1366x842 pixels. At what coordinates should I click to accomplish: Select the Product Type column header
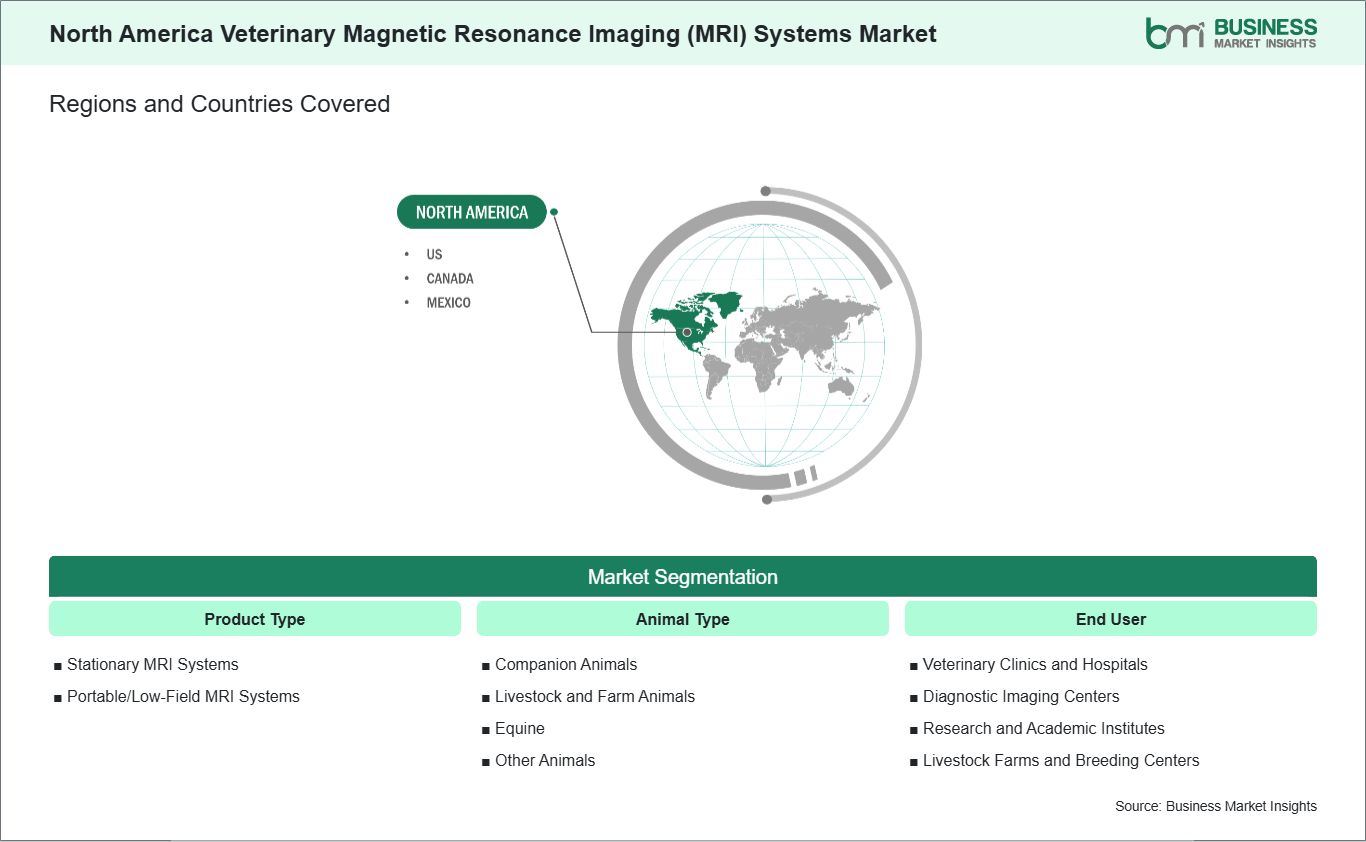[x=255, y=619]
